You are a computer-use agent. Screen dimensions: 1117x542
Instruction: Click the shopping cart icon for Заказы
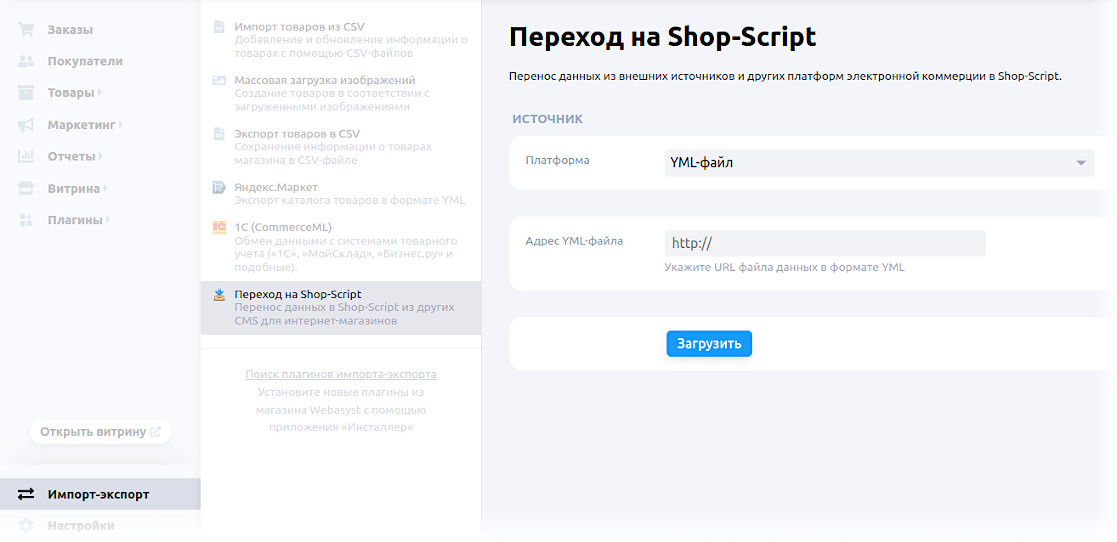(26, 29)
